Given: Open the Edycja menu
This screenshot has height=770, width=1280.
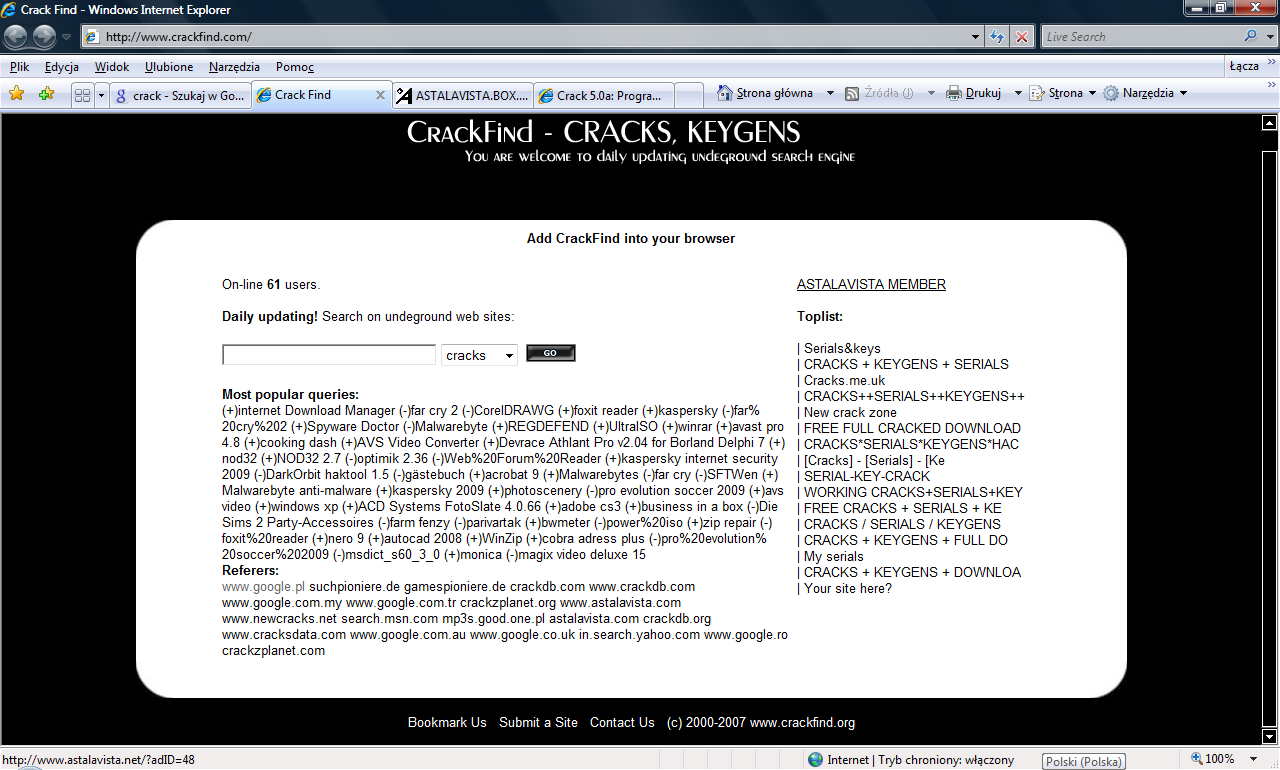Looking at the screenshot, I should tap(62, 67).
